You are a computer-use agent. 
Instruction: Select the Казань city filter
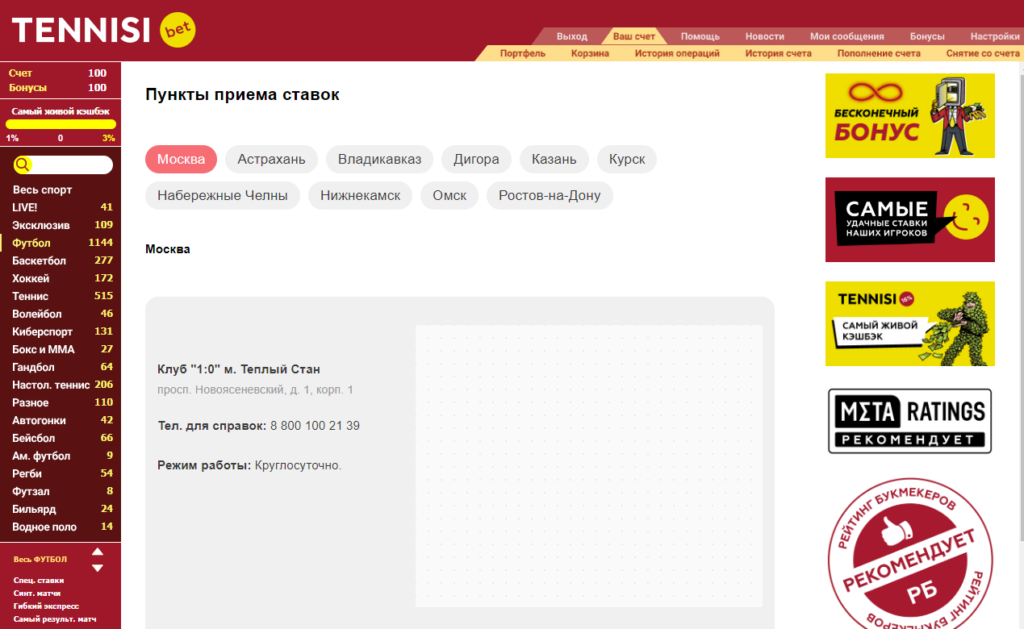pos(554,159)
